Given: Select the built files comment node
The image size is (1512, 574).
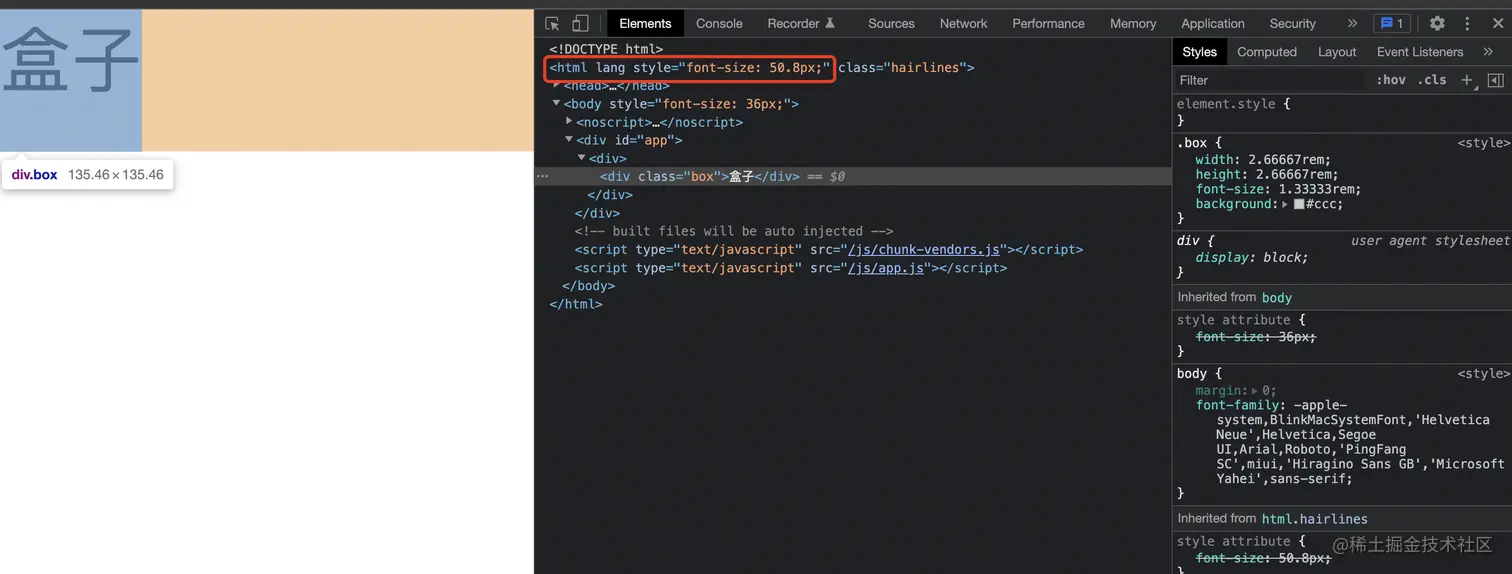Looking at the screenshot, I should [x=734, y=231].
